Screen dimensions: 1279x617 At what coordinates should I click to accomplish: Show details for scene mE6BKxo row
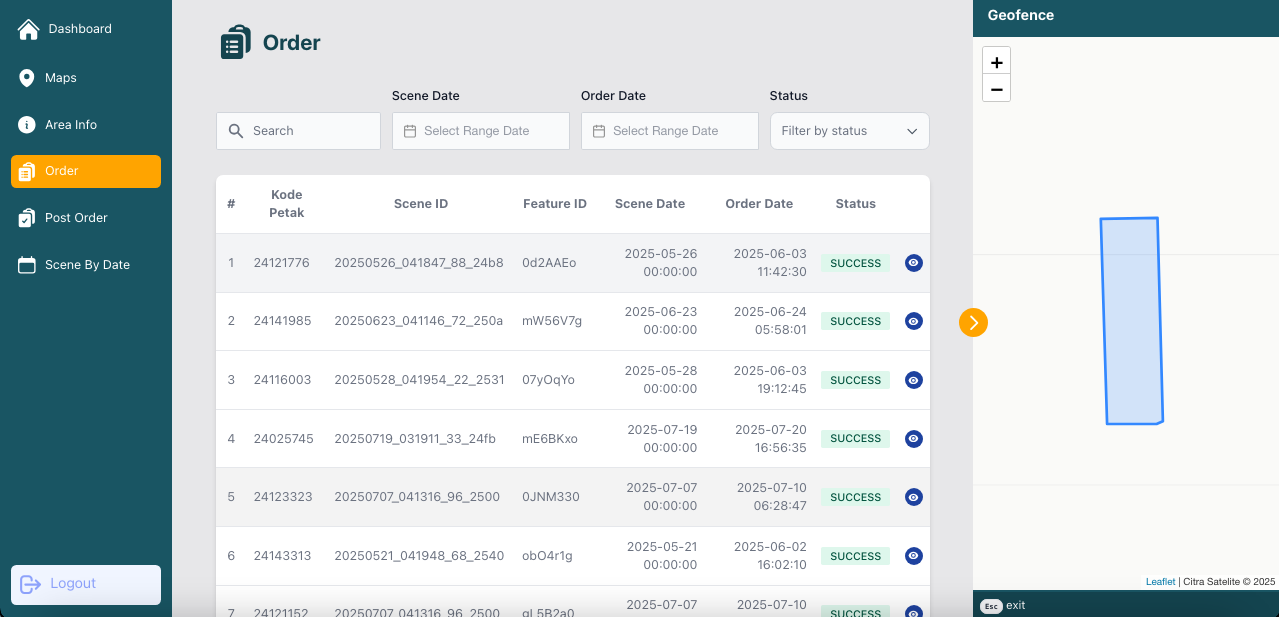[x=913, y=438]
